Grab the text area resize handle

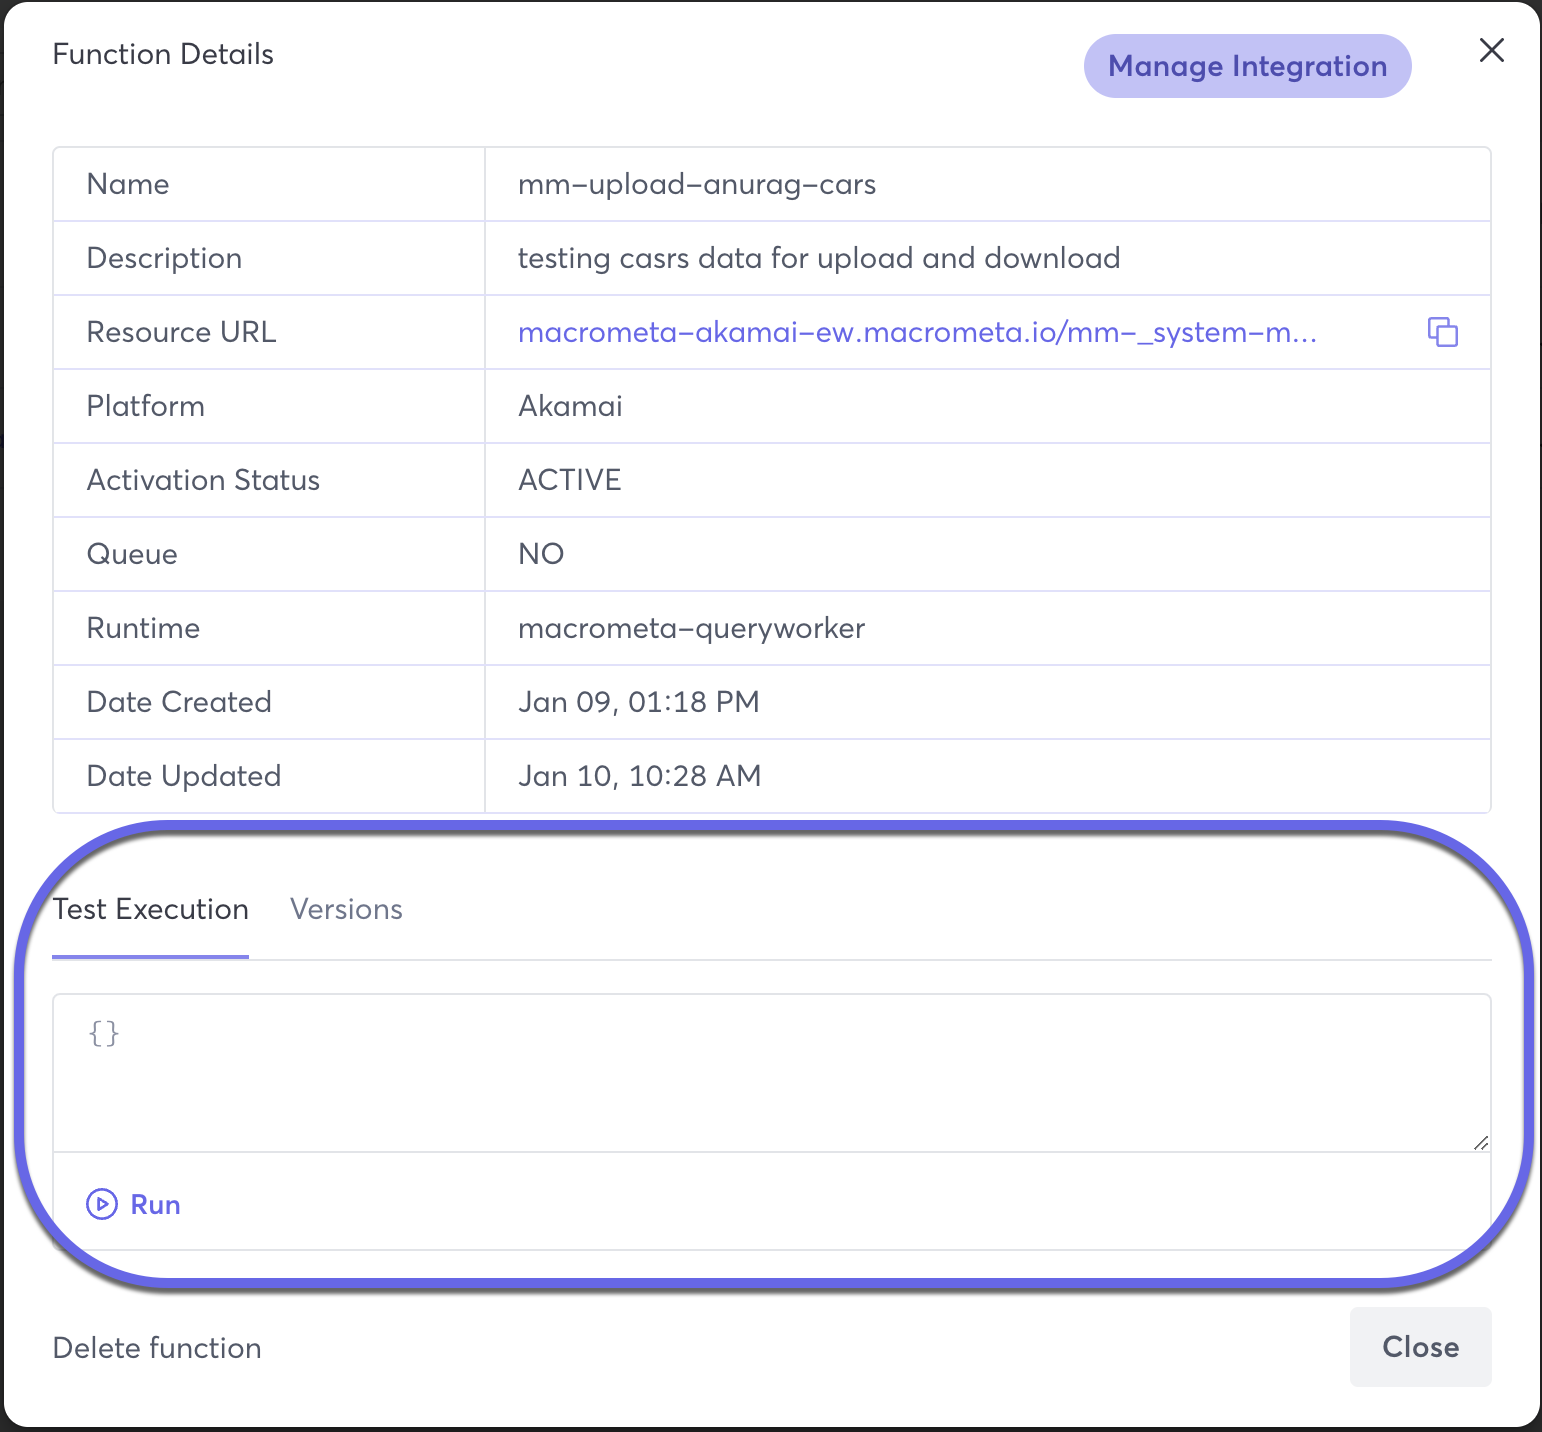click(x=1480, y=1143)
